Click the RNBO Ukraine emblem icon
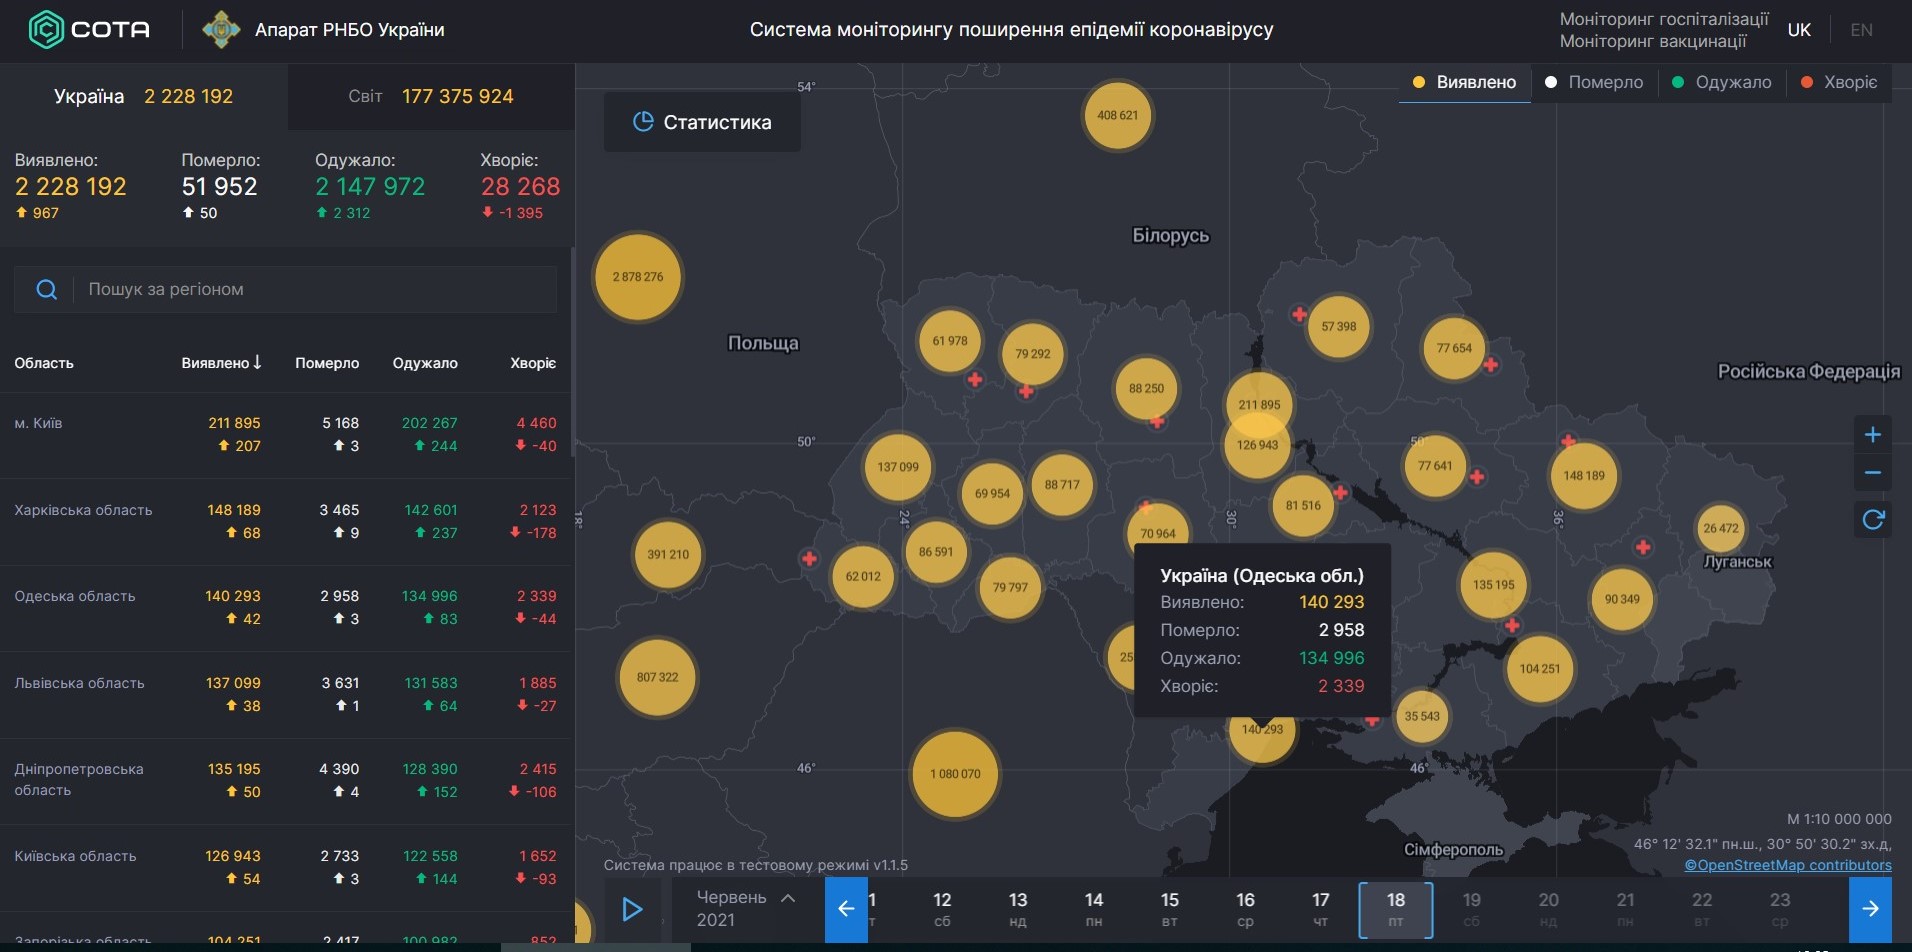 221,30
